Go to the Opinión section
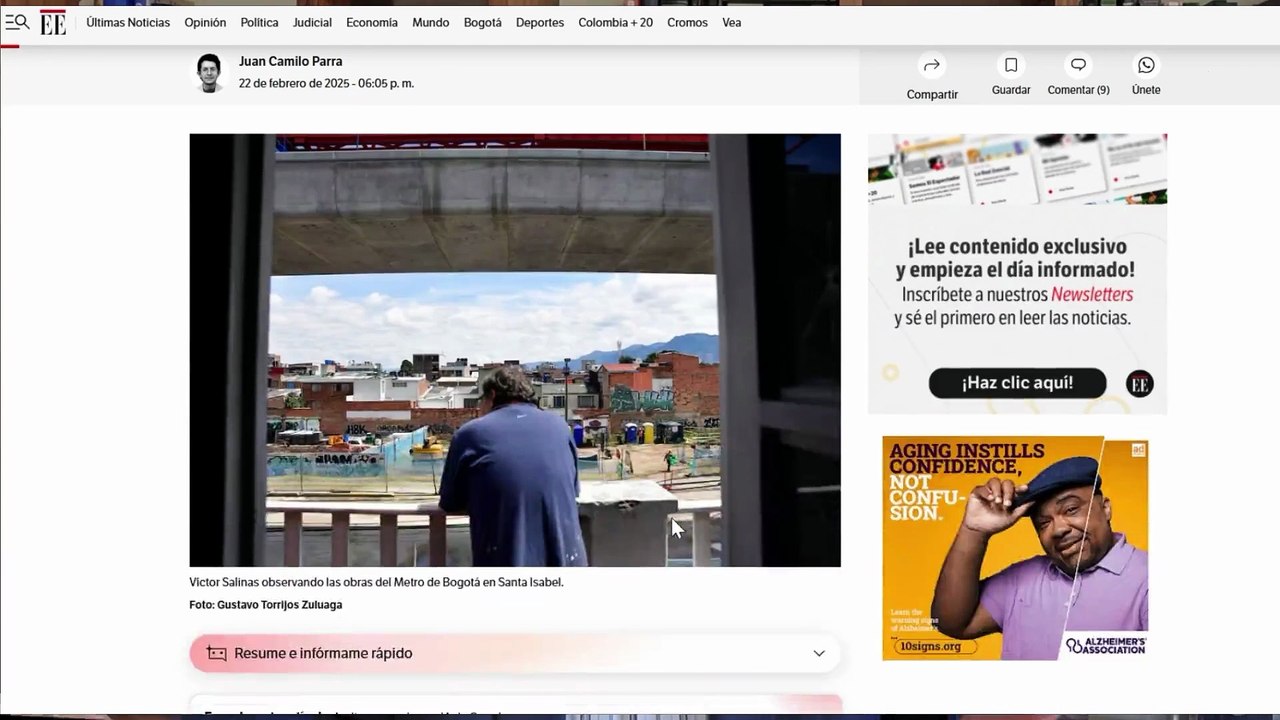This screenshot has width=1280, height=720. tap(205, 23)
